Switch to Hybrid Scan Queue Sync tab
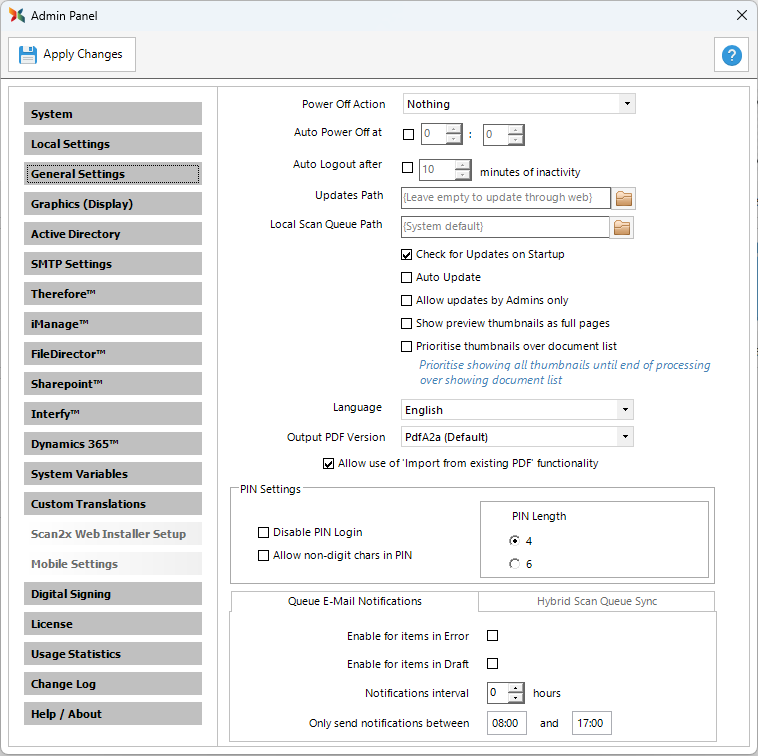The height and width of the screenshot is (756, 758). click(x=597, y=601)
